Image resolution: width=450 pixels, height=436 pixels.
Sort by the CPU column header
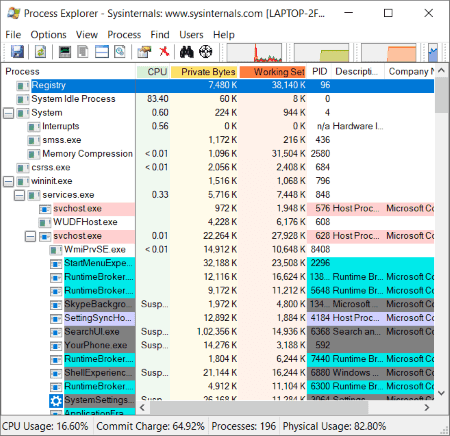(x=153, y=72)
